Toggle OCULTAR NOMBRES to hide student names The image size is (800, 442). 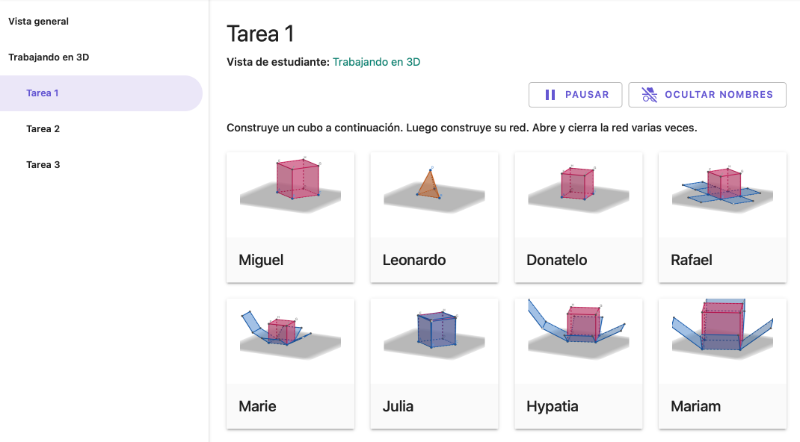click(x=707, y=95)
